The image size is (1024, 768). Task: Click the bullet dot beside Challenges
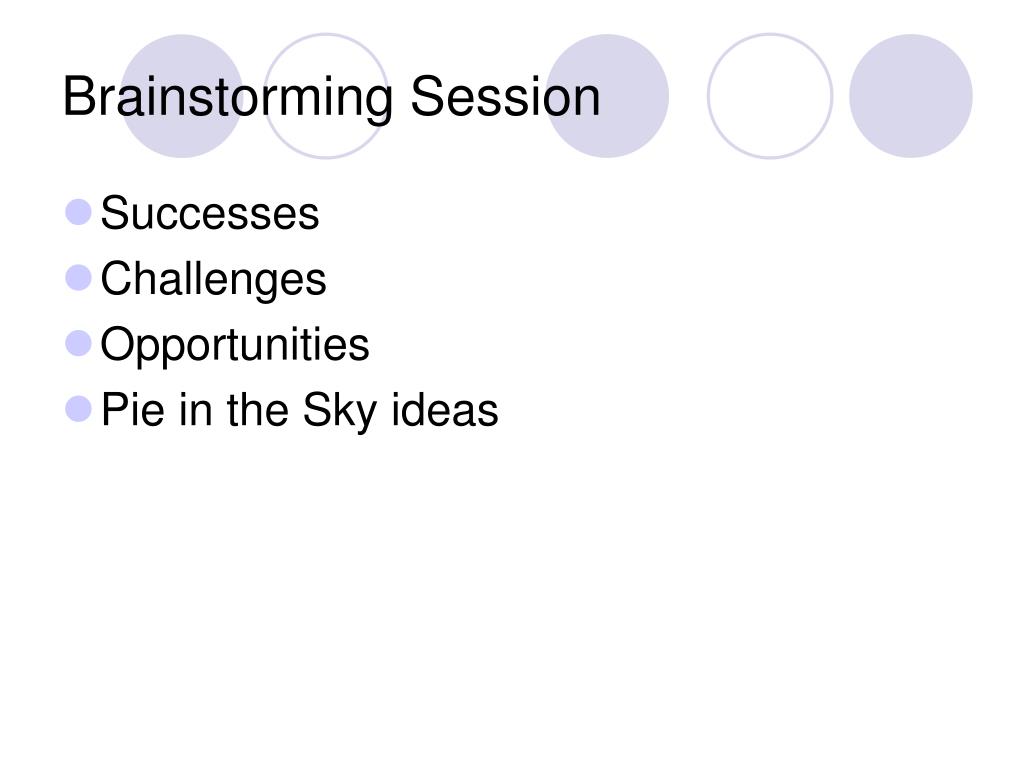point(78,278)
